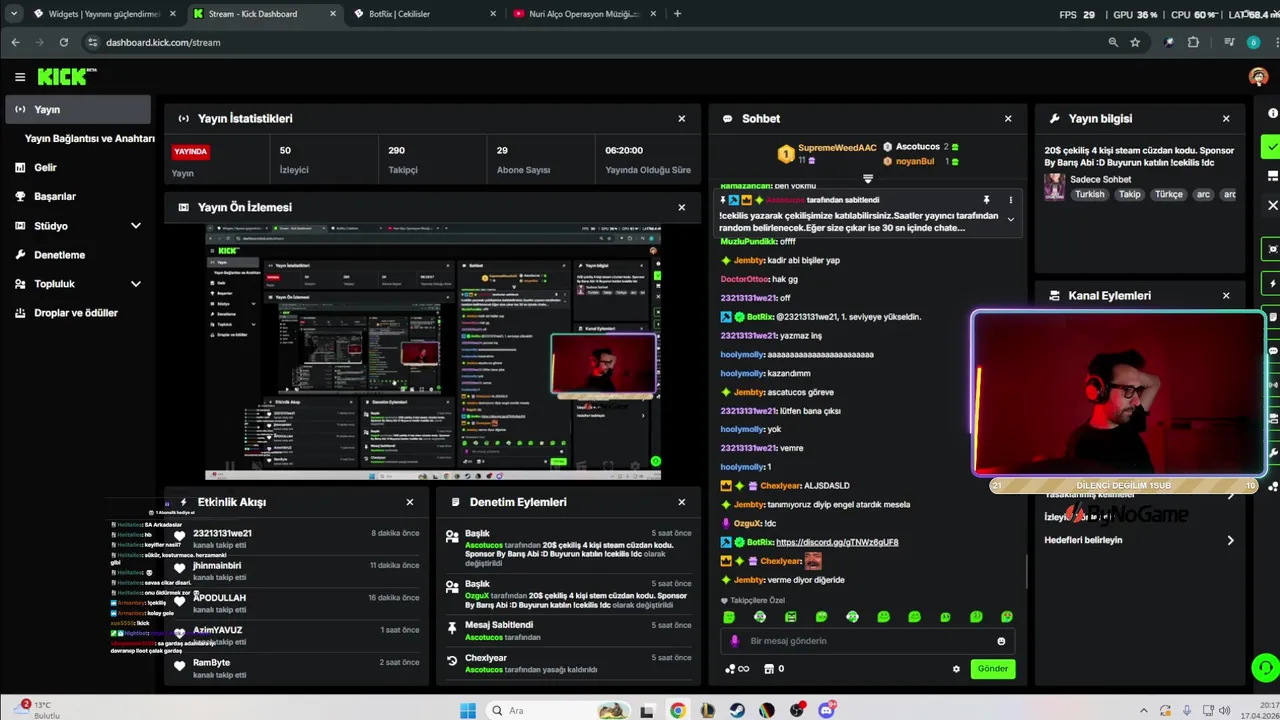Open Discord from the taskbar
This screenshot has height=720, width=1280.
click(x=827, y=711)
